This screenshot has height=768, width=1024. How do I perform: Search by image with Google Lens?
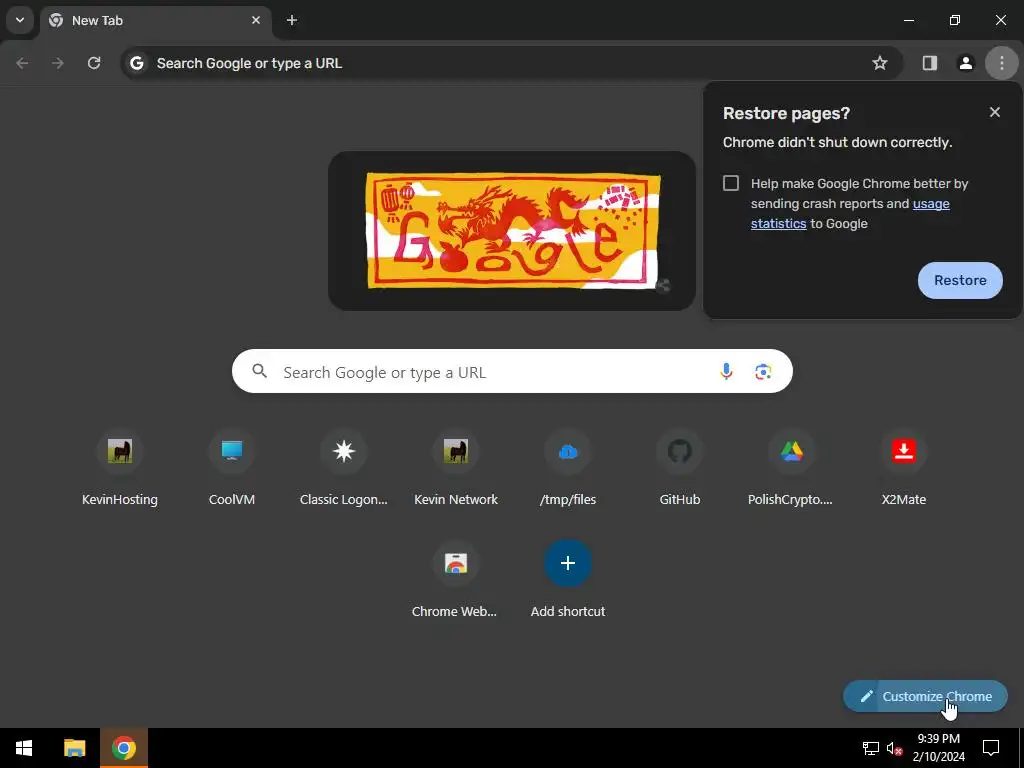click(763, 372)
